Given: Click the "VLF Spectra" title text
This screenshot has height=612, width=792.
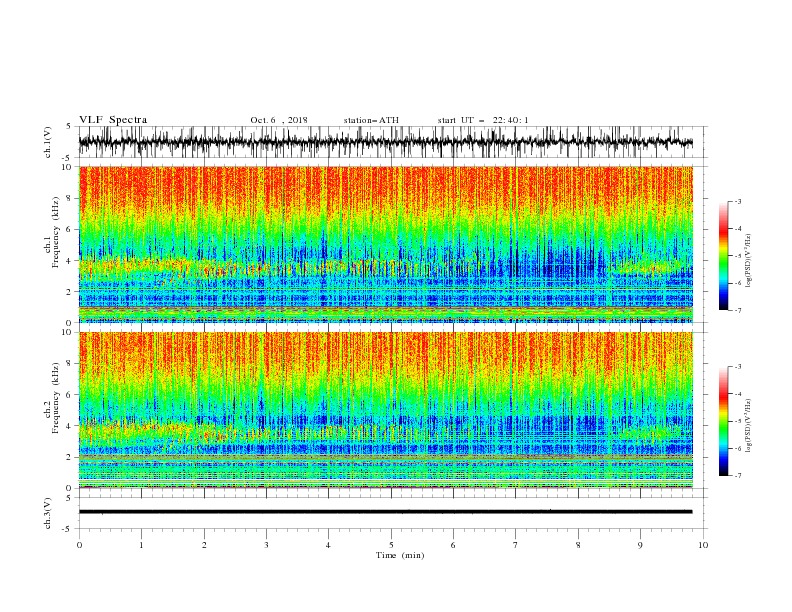Looking at the screenshot, I should (113, 120).
